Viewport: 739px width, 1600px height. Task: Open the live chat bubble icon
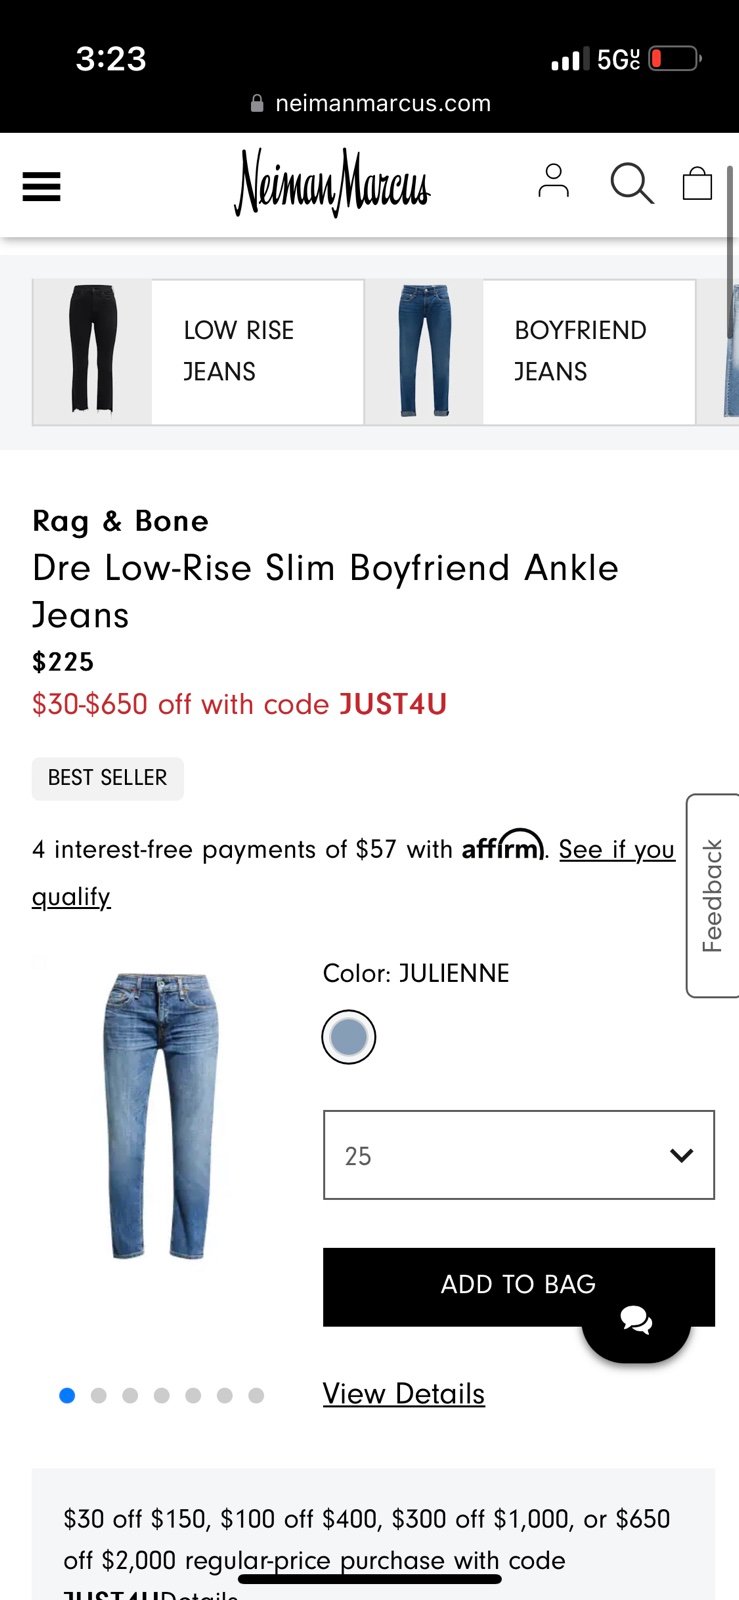636,1320
